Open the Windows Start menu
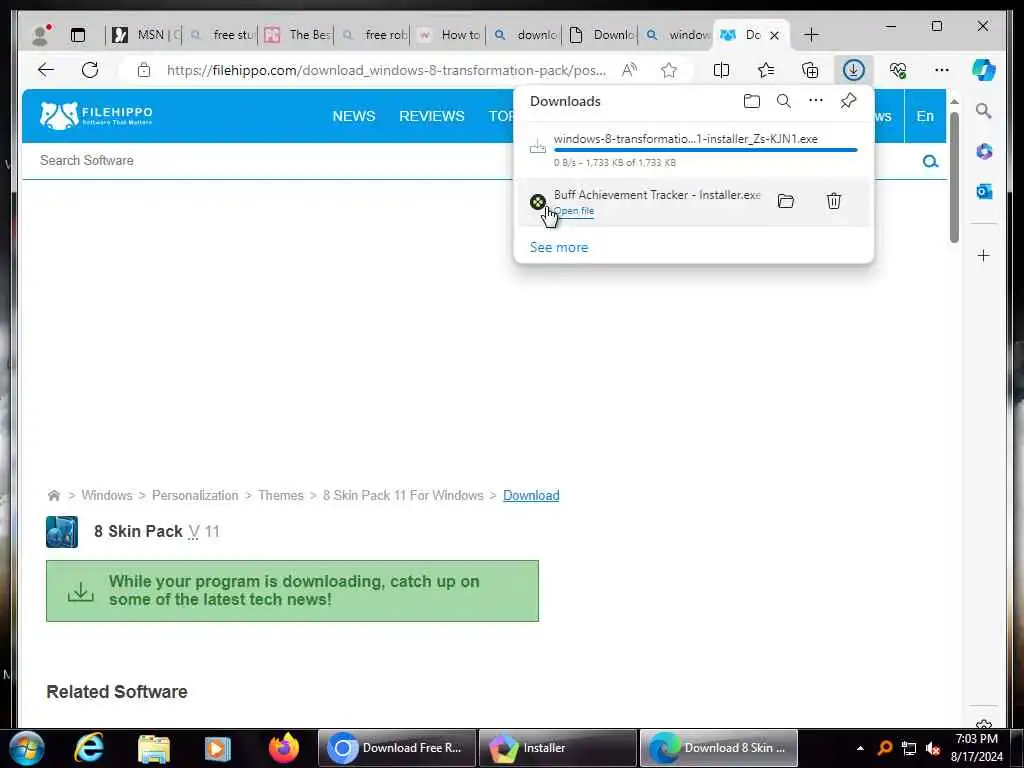Image resolution: width=1024 pixels, height=768 pixels. tap(25, 748)
